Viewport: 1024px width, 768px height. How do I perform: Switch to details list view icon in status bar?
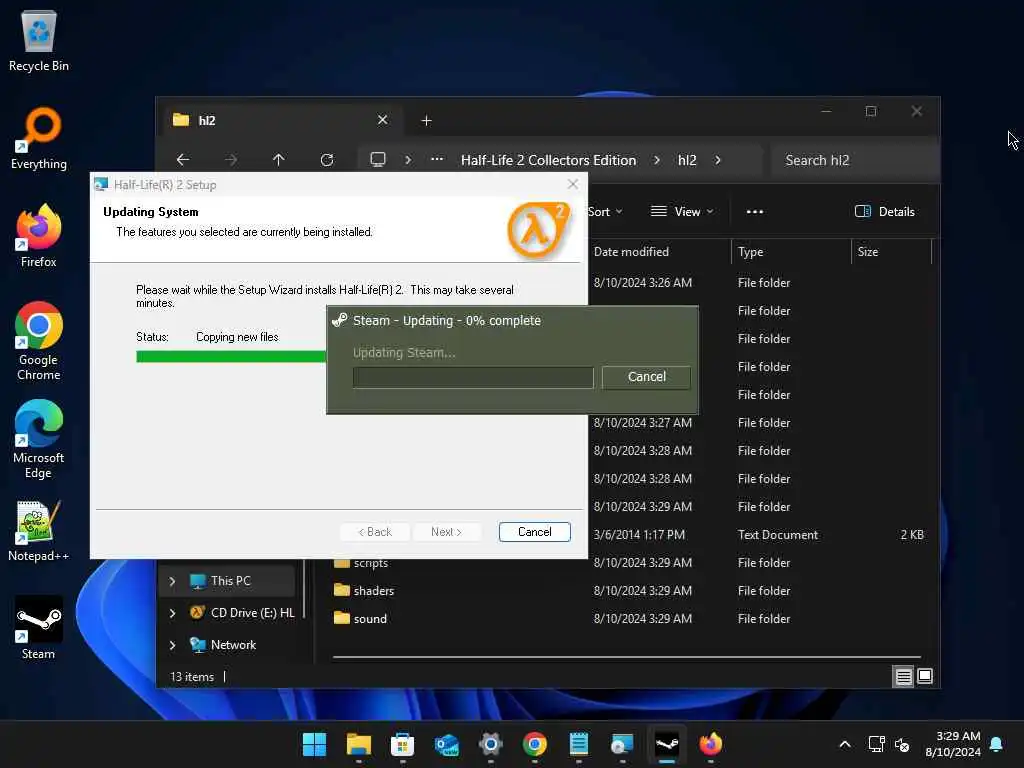coord(903,677)
